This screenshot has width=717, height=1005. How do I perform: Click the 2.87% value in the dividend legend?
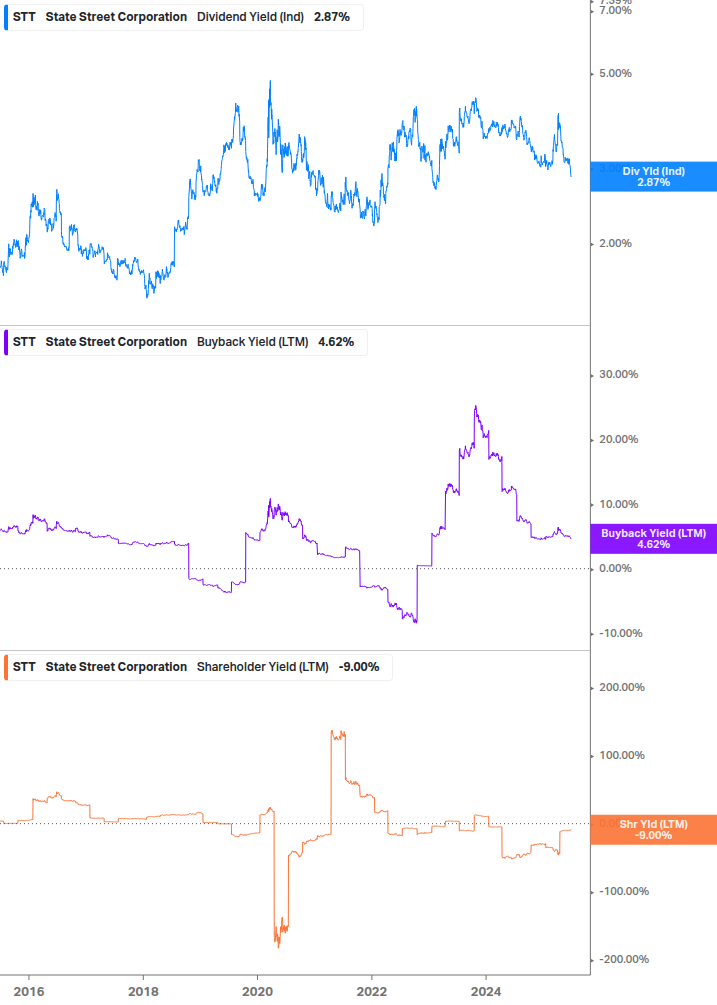coord(332,17)
